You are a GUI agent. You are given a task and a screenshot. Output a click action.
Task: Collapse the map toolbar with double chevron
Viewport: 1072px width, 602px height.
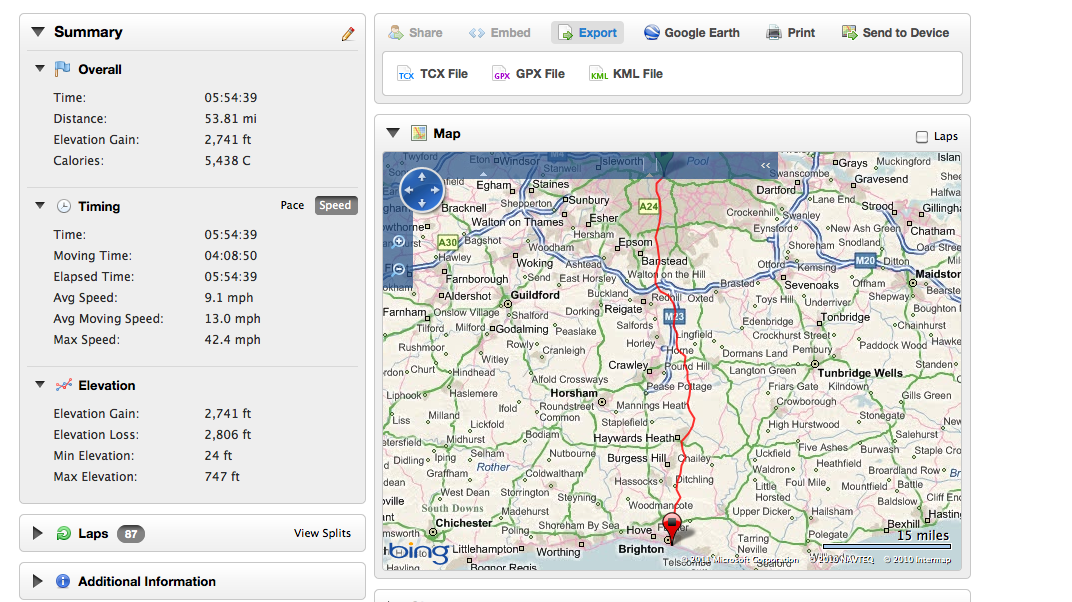click(x=766, y=166)
